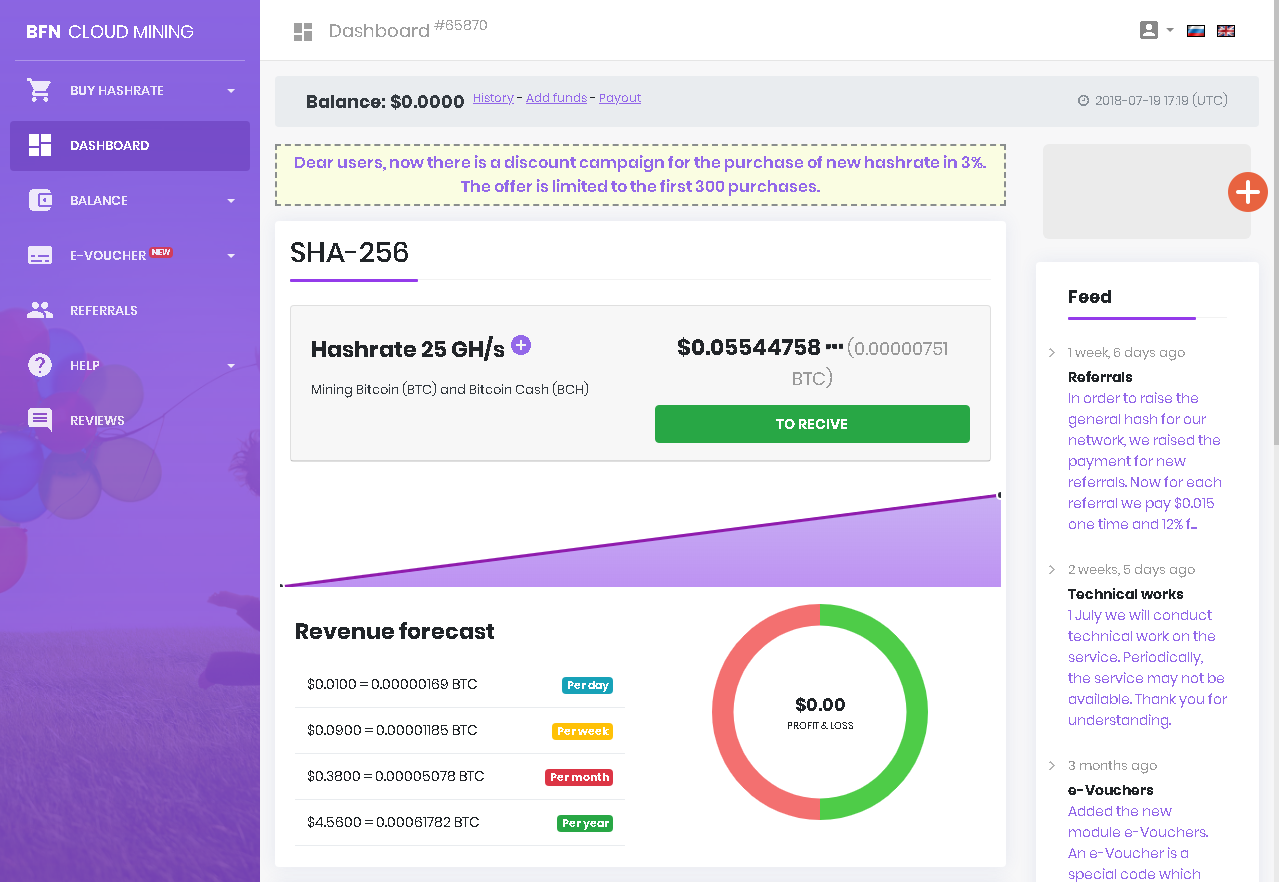Image resolution: width=1279 pixels, height=882 pixels.
Task: Click the green TO RECIVE button
Action: [812, 424]
